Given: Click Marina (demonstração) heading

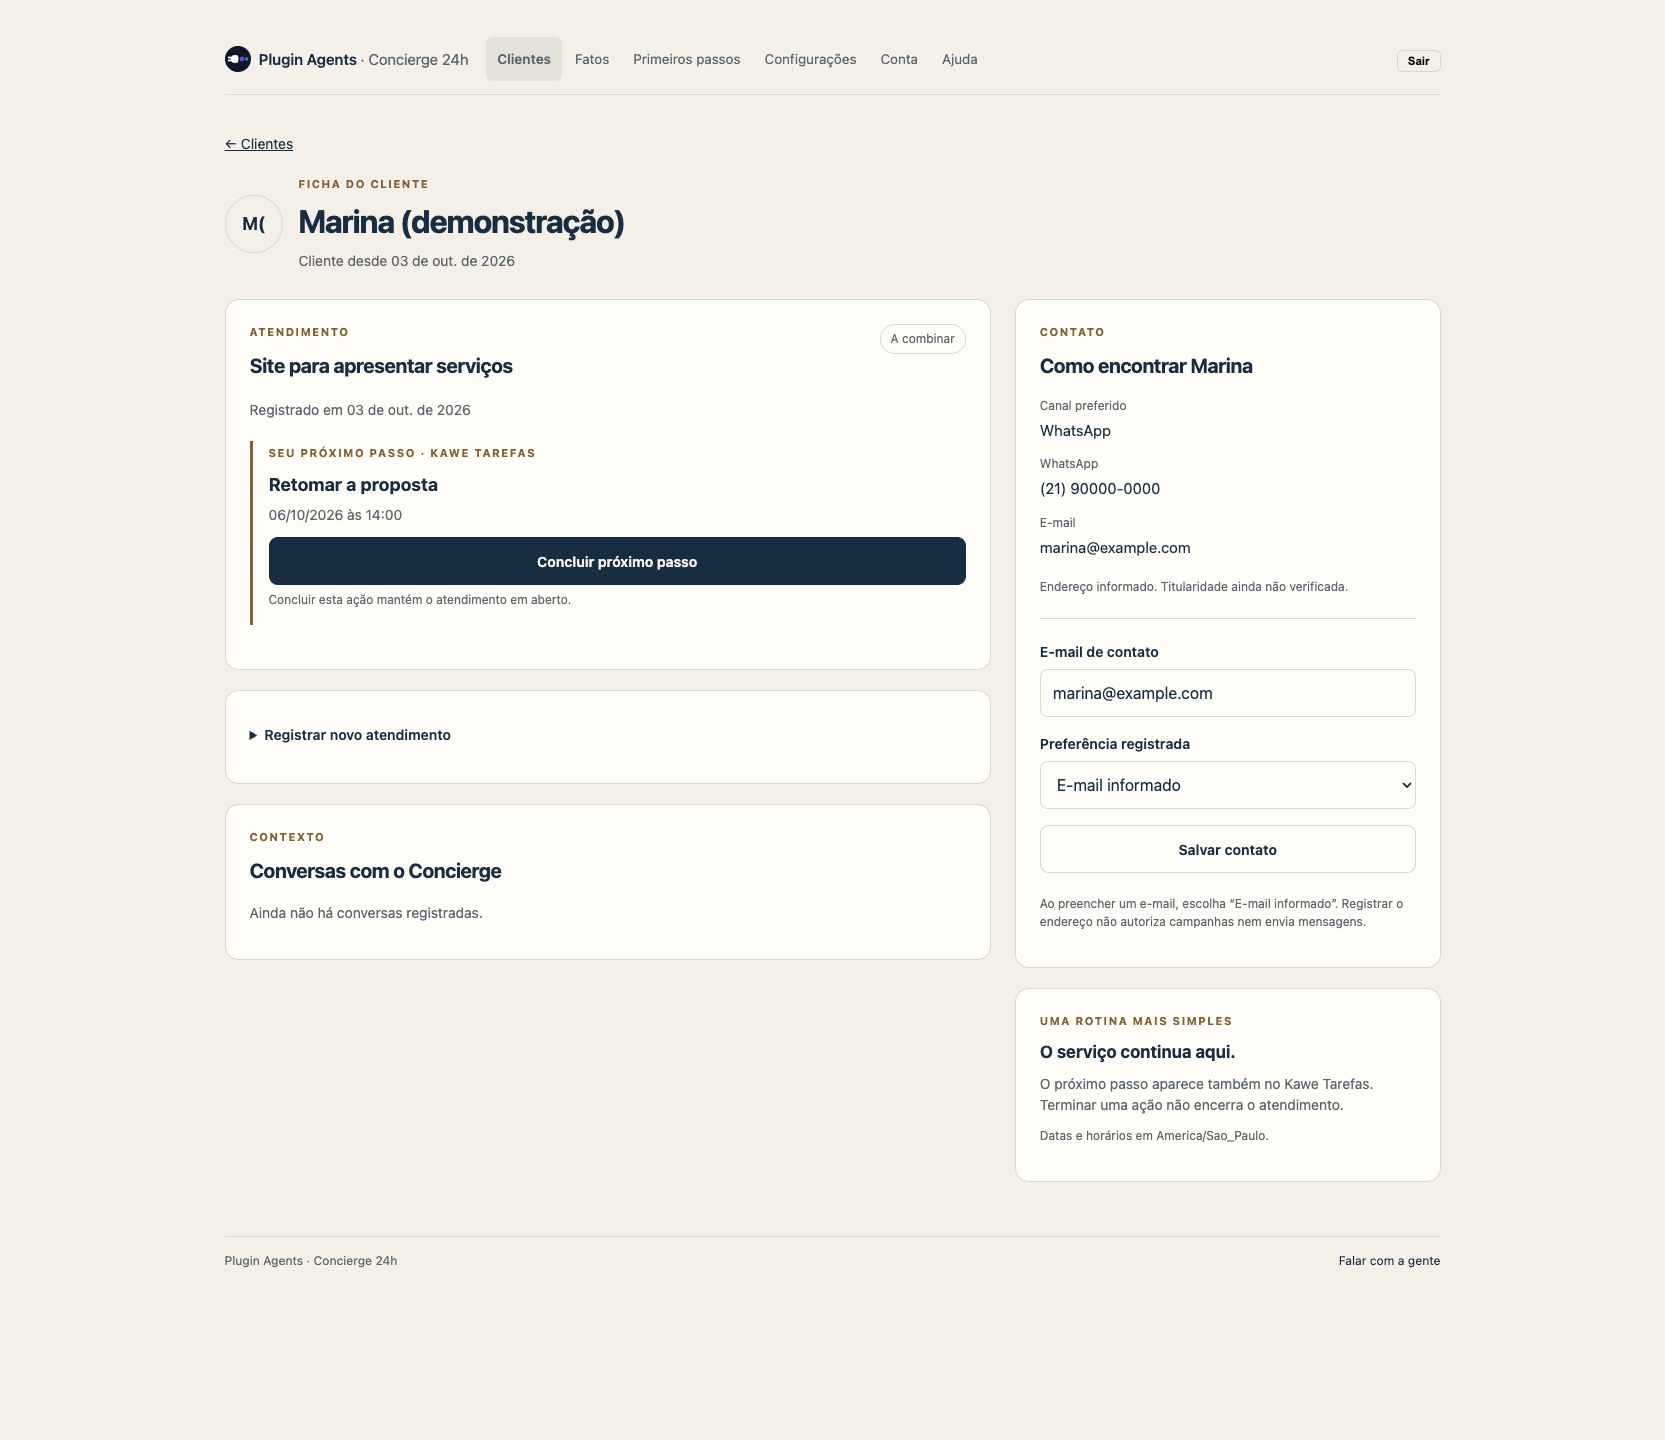Looking at the screenshot, I should point(461,222).
